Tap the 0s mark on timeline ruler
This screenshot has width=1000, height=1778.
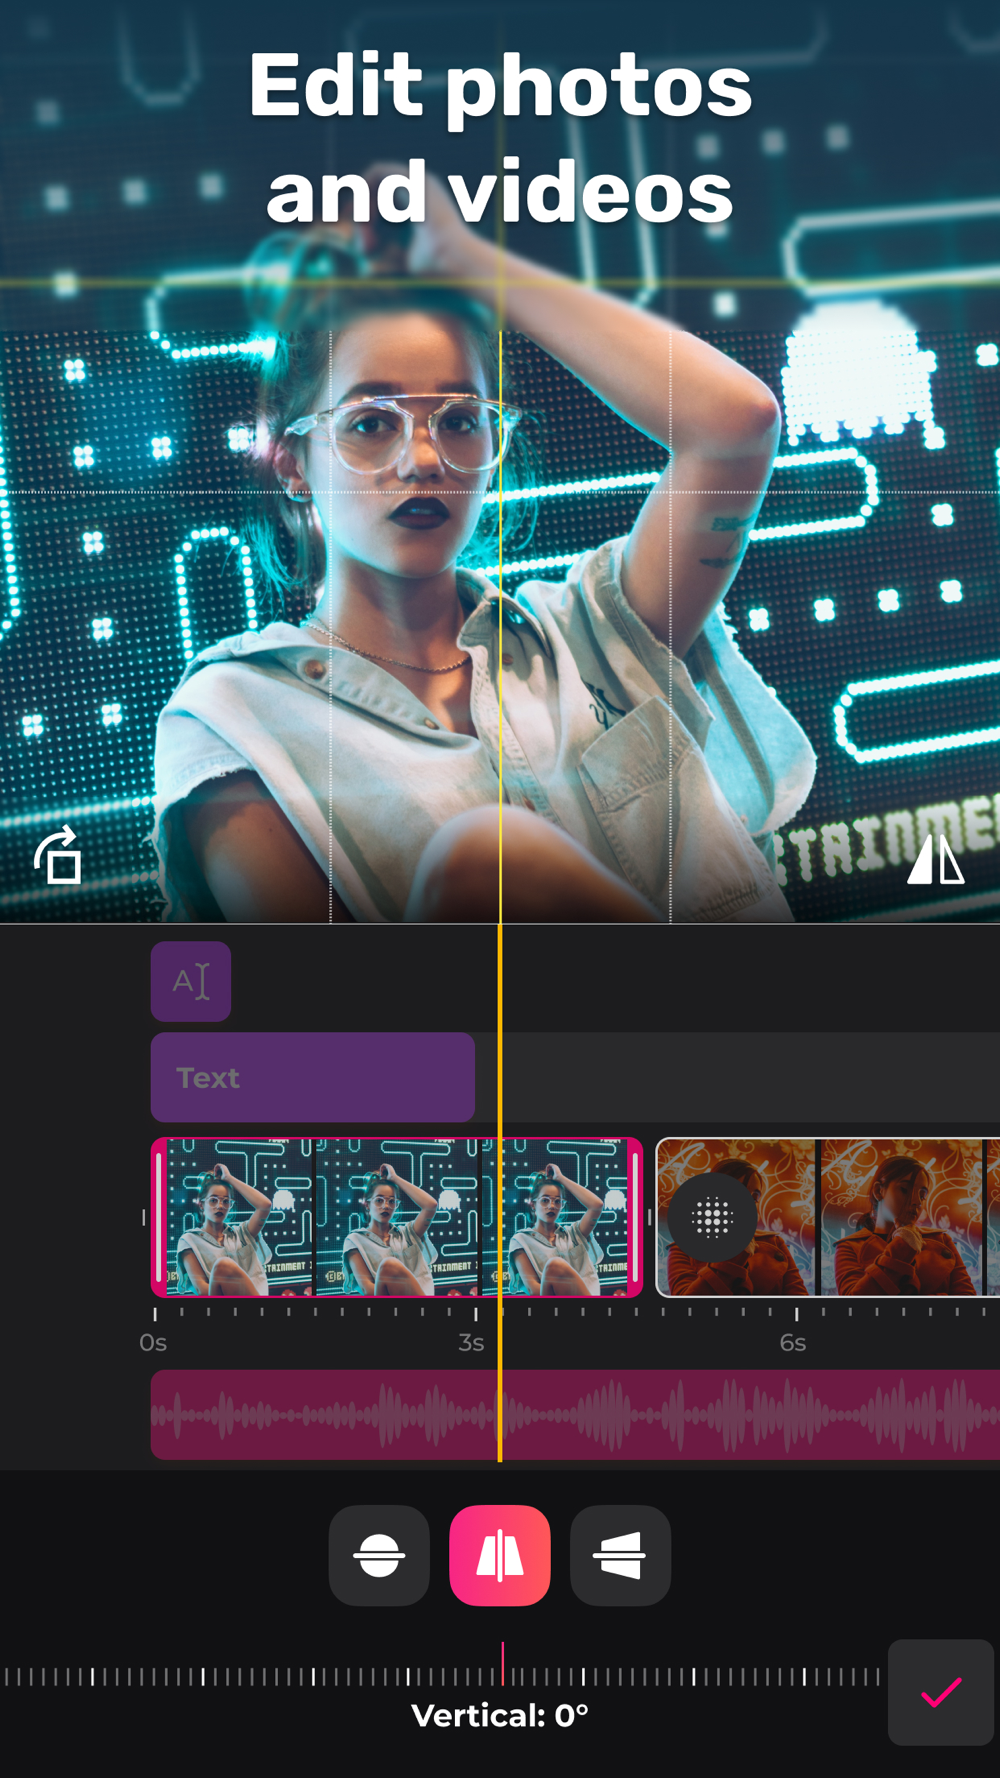click(153, 1342)
